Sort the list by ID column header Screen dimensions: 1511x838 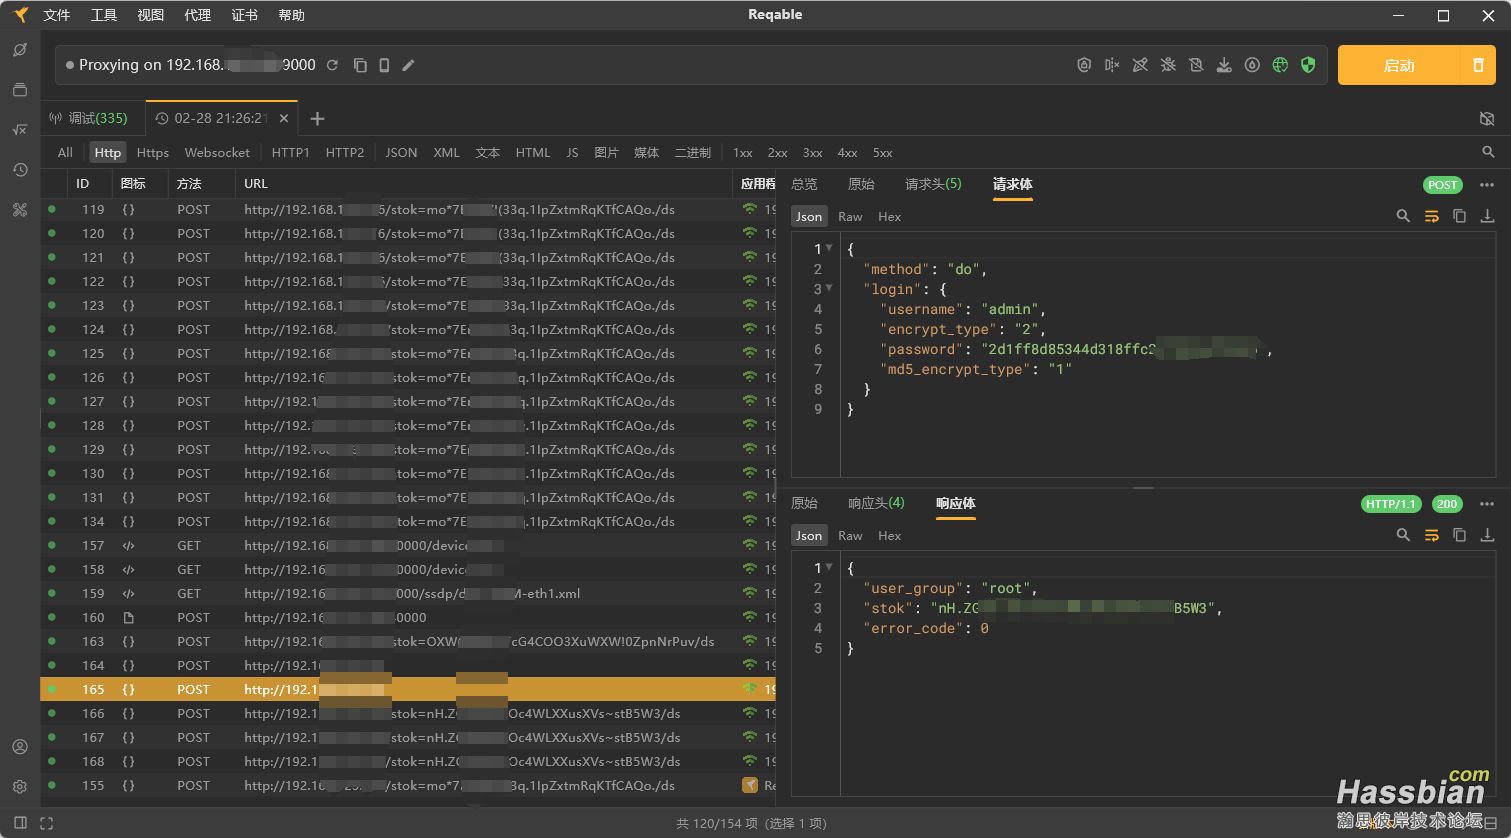83,183
